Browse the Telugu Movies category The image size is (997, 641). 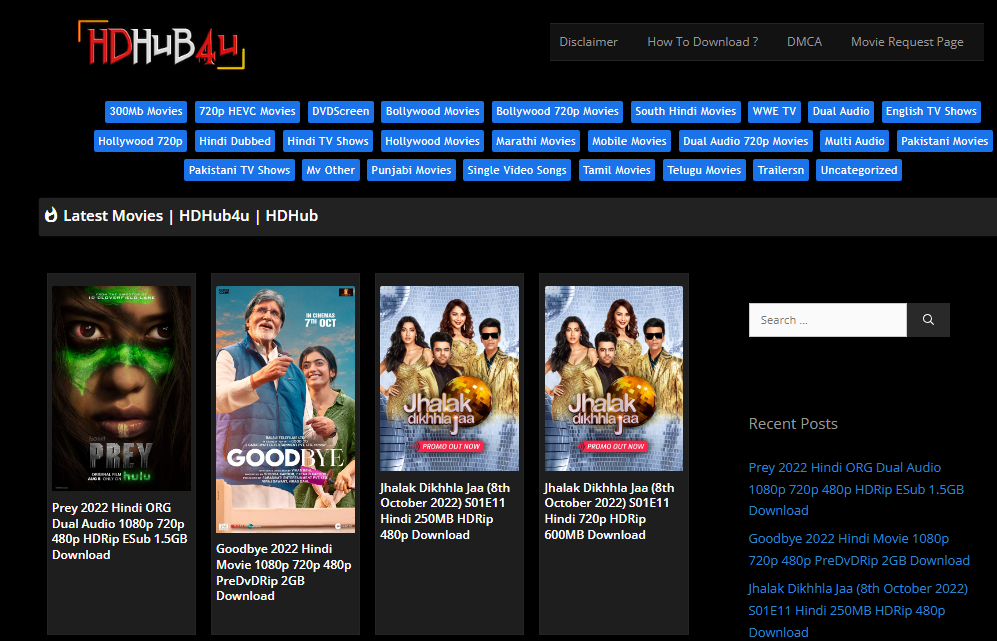[705, 170]
